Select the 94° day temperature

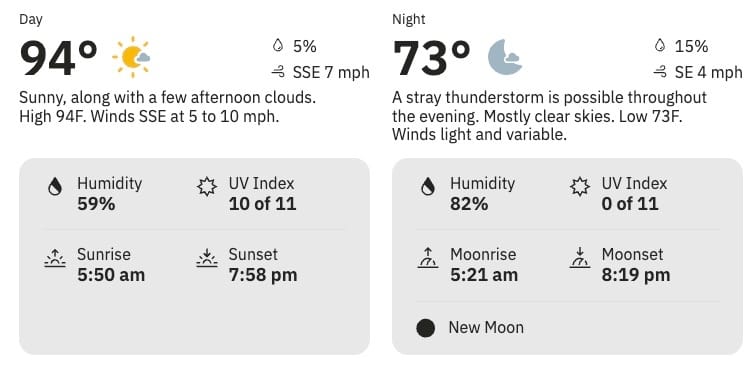click(x=58, y=57)
